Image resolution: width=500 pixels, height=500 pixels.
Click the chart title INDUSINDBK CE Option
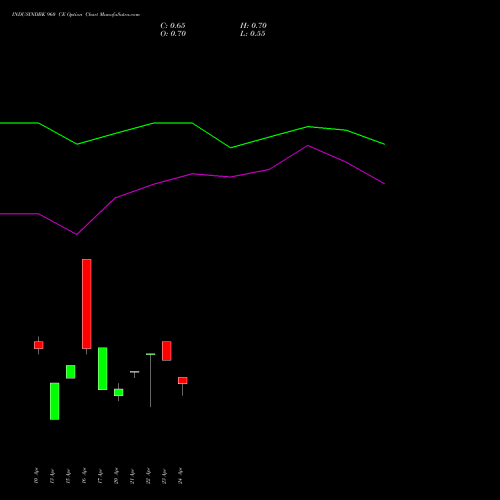coord(76,15)
